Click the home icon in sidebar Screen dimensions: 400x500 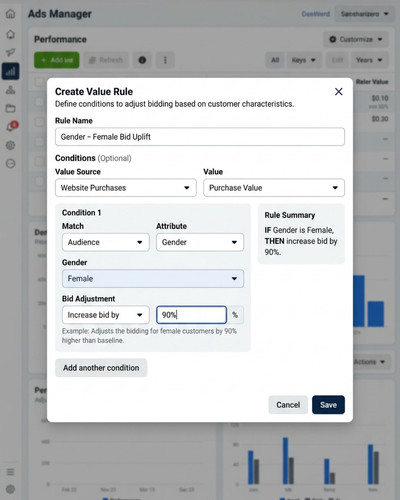[11, 34]
